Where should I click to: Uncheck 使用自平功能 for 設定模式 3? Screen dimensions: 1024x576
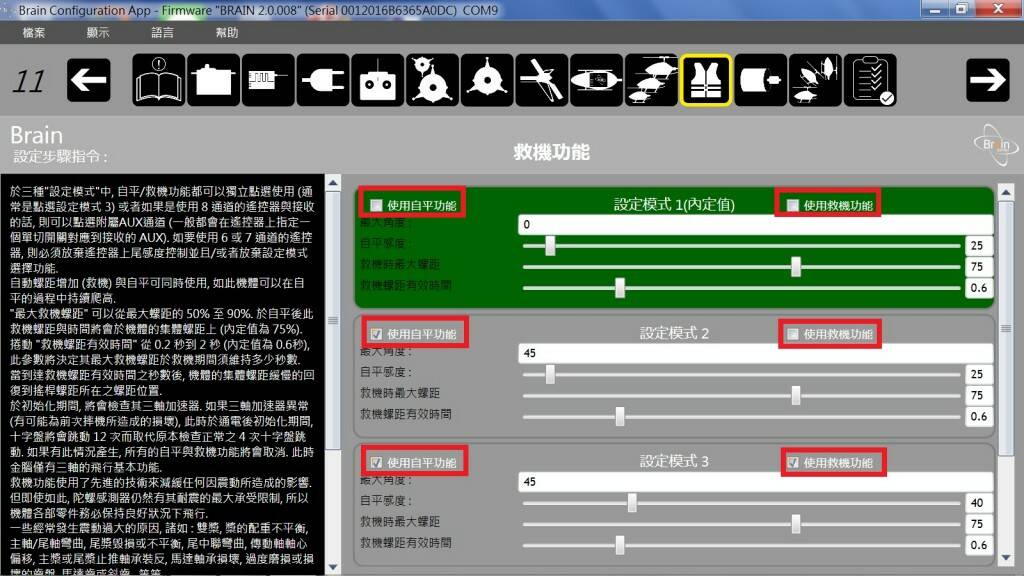click(376, 462)
